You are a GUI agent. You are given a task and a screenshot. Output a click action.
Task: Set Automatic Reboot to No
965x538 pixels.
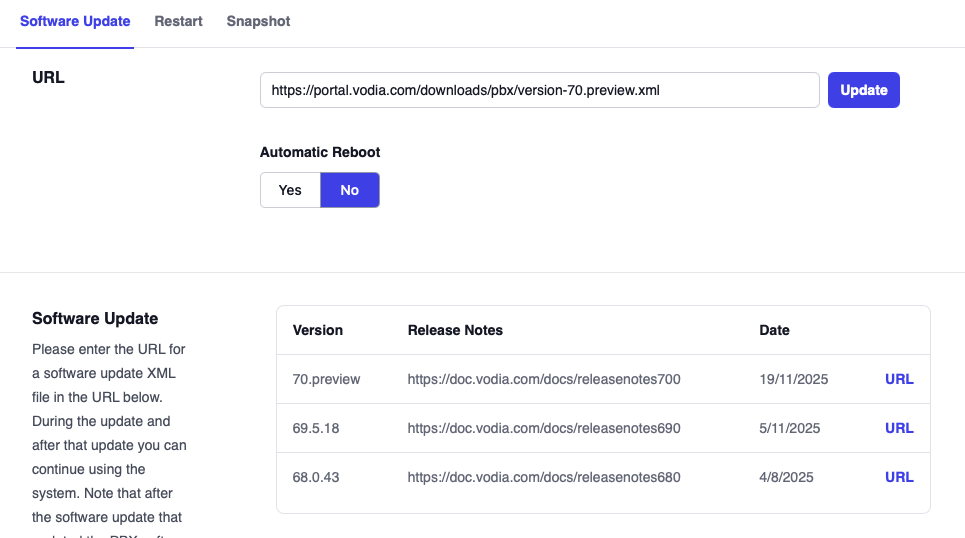pyautogui.click(x=349, y=190)
